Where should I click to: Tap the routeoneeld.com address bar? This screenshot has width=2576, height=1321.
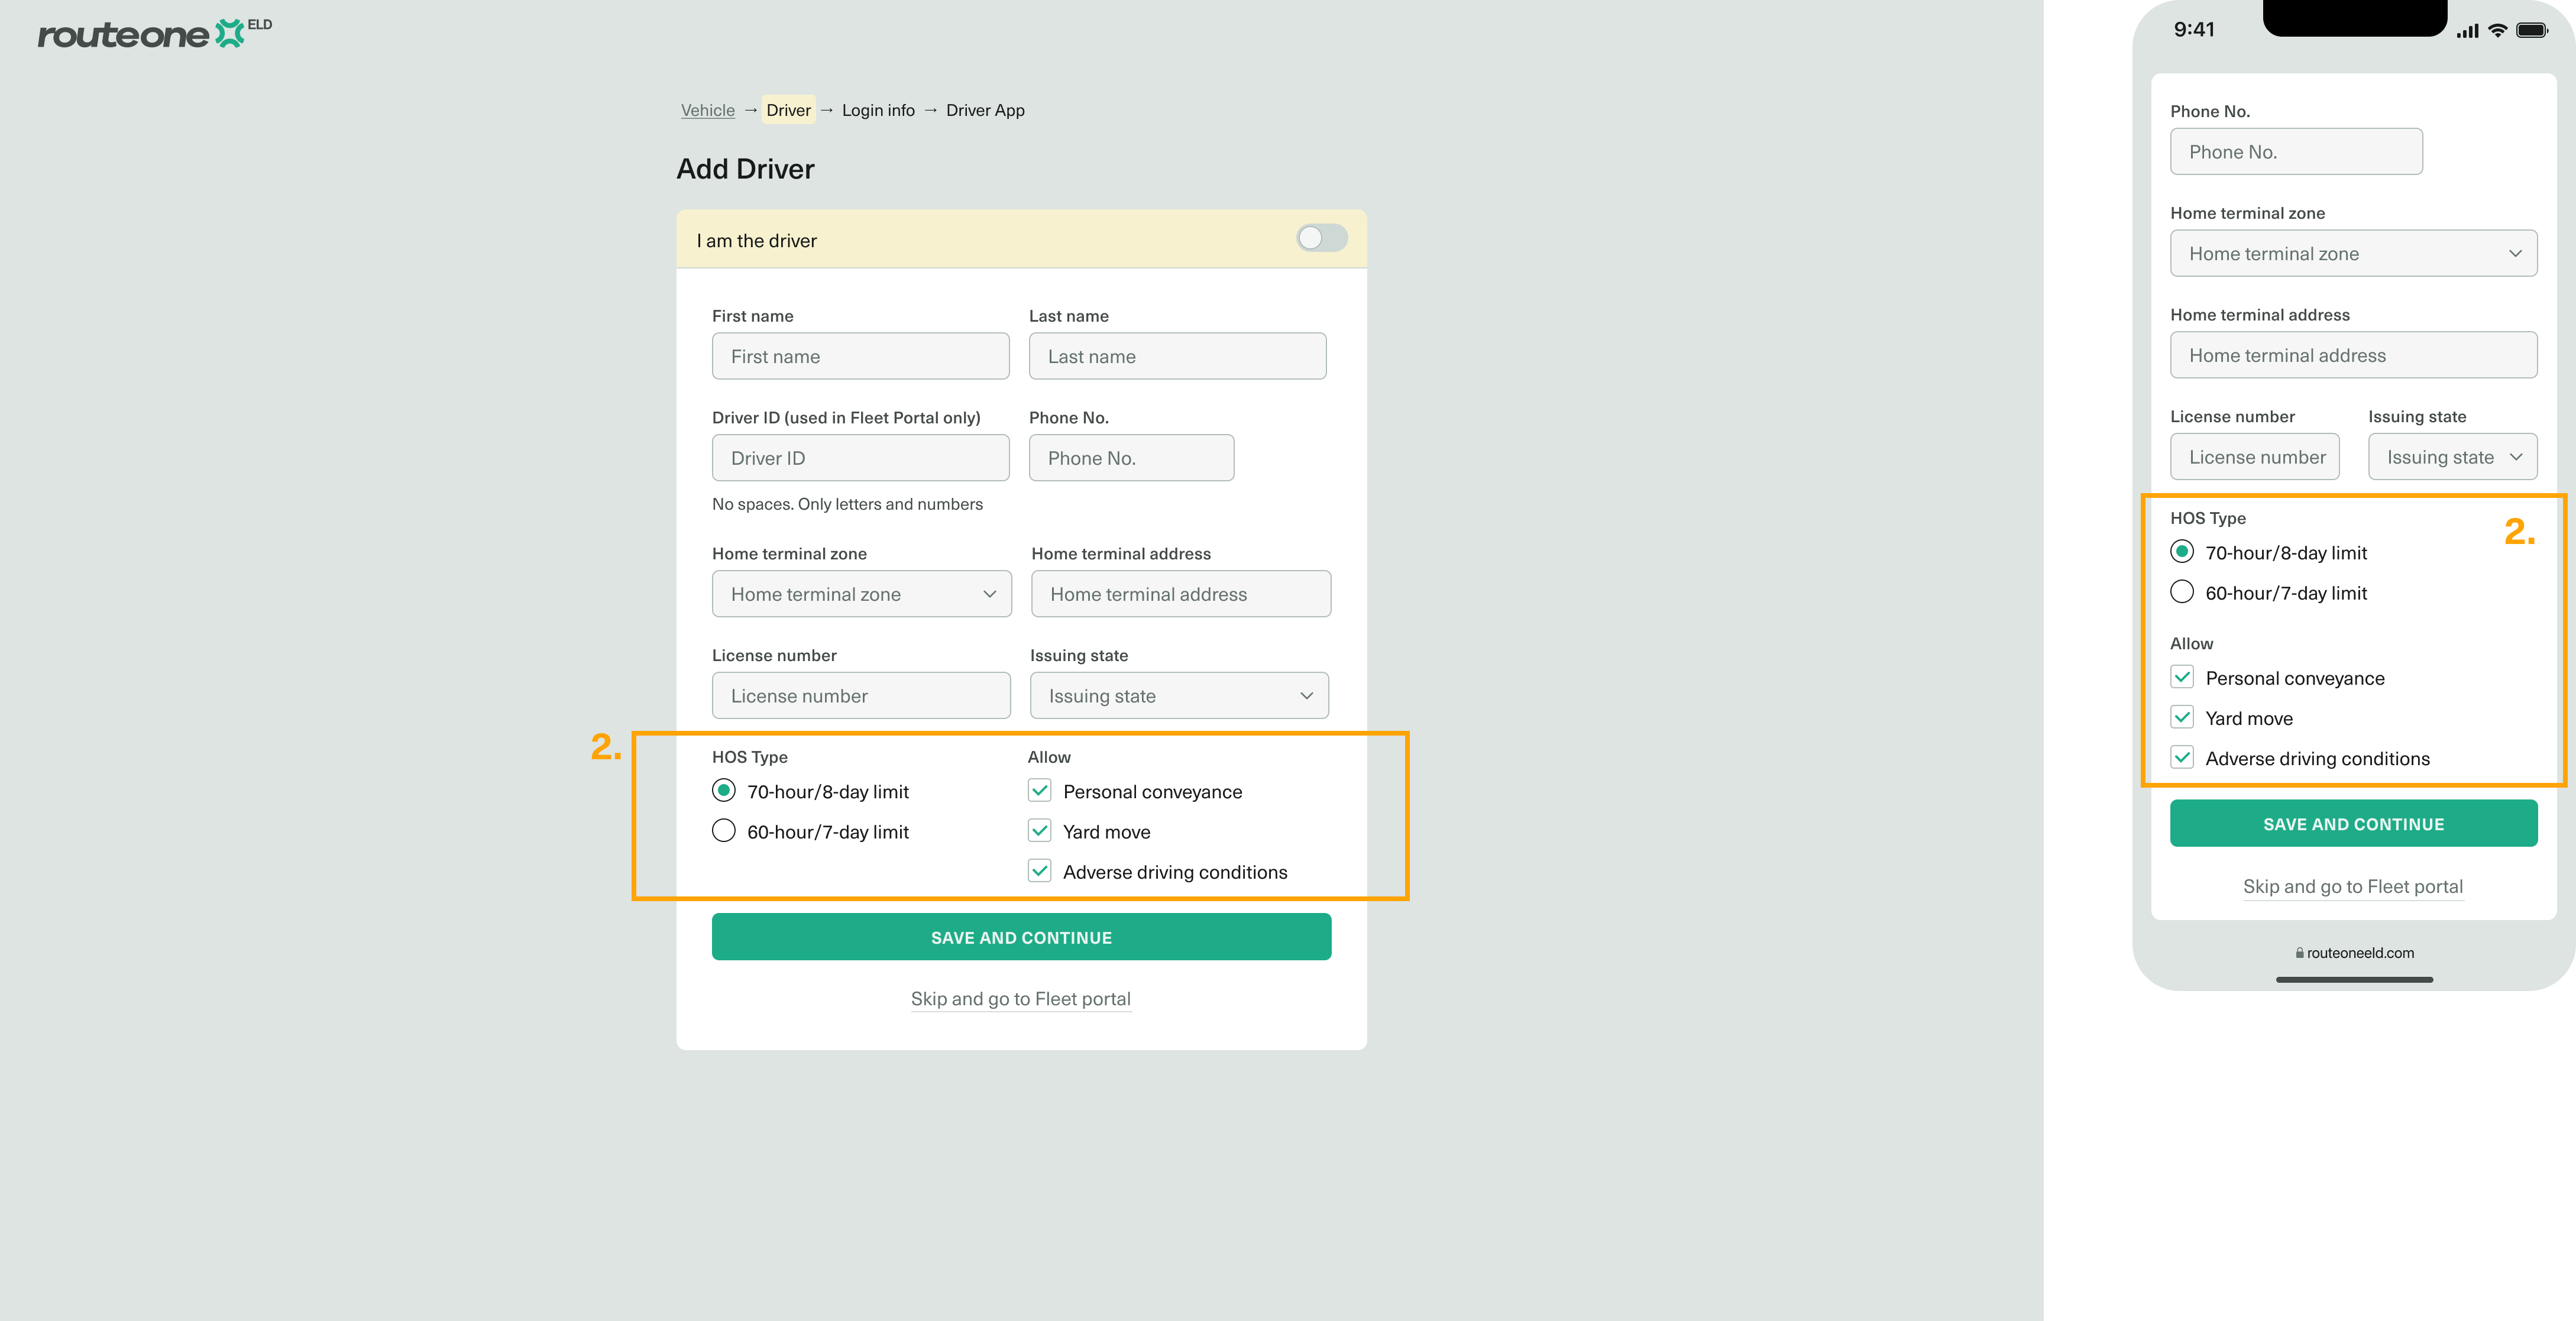tap(2354, 953)
